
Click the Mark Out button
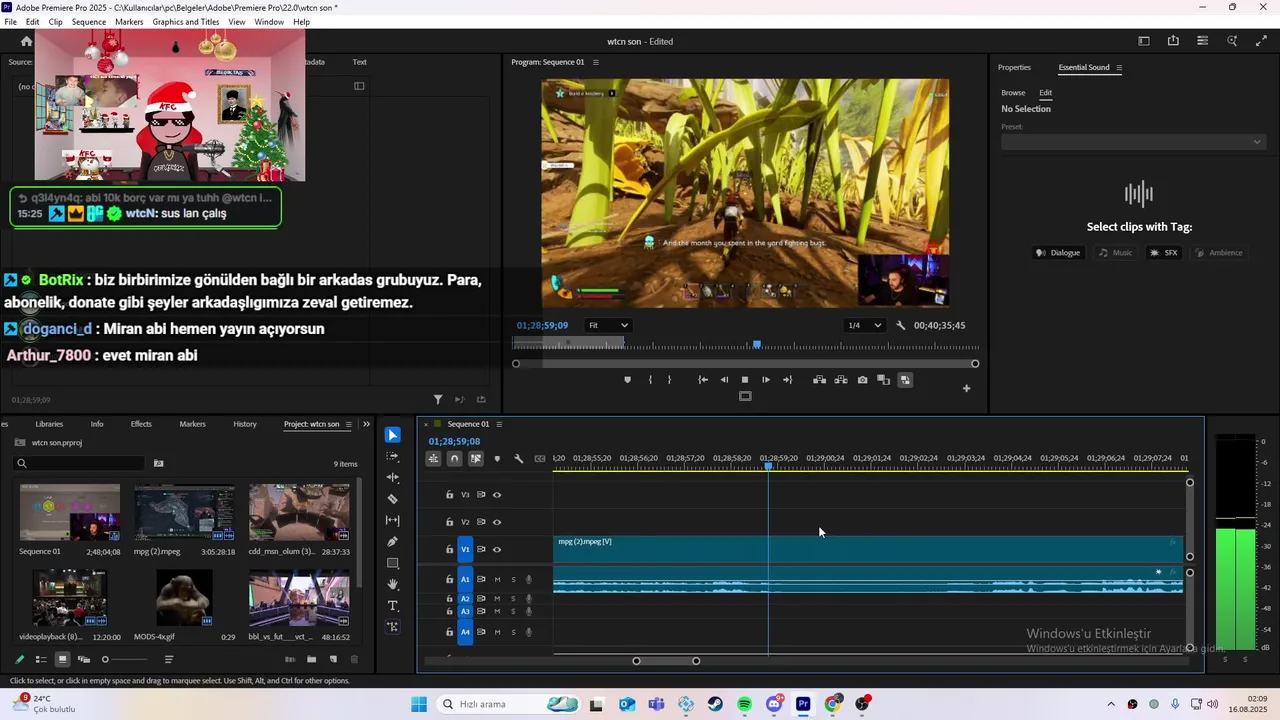click(x=669, y=380)
